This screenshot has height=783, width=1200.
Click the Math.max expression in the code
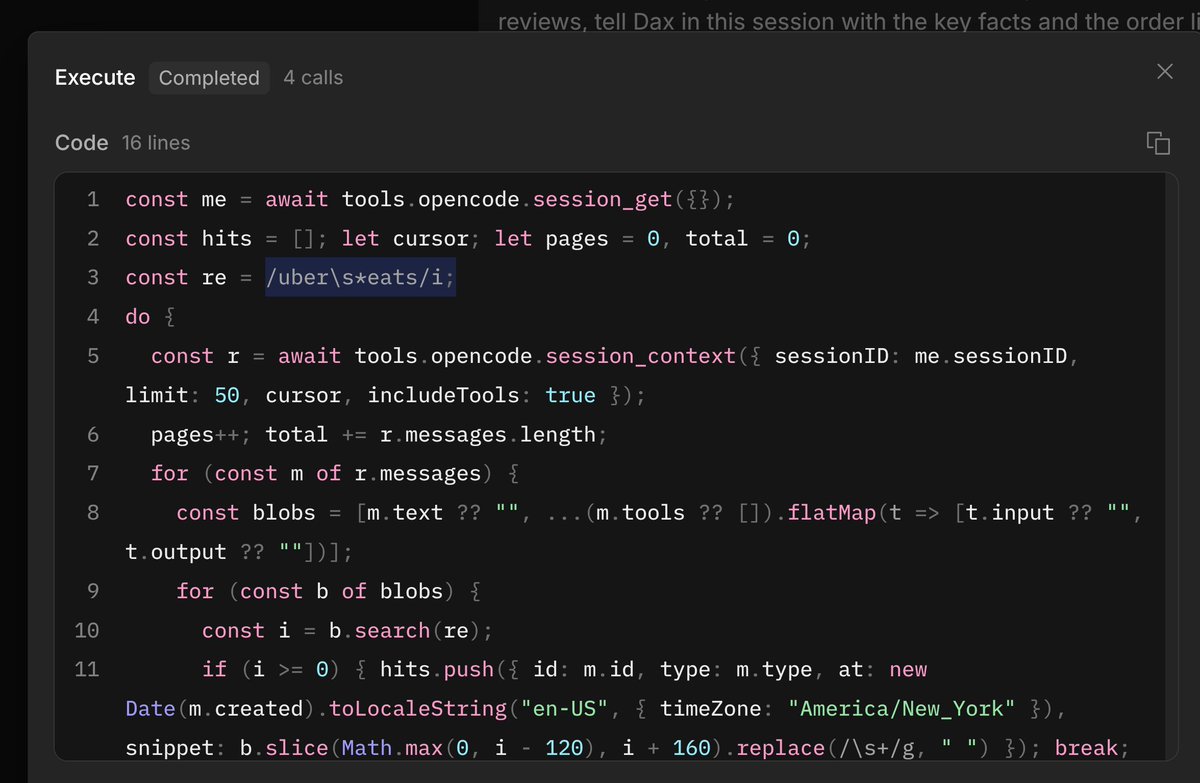[393, 749]
